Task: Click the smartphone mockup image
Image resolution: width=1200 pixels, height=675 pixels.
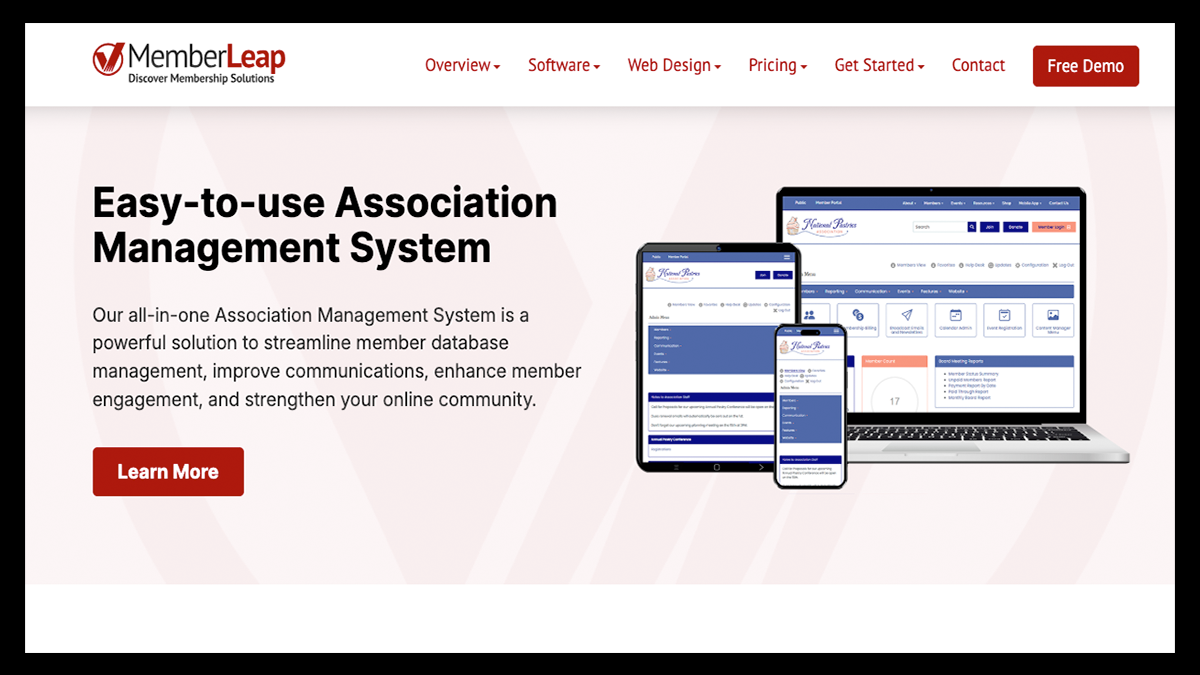Action: tap(810, 405)
